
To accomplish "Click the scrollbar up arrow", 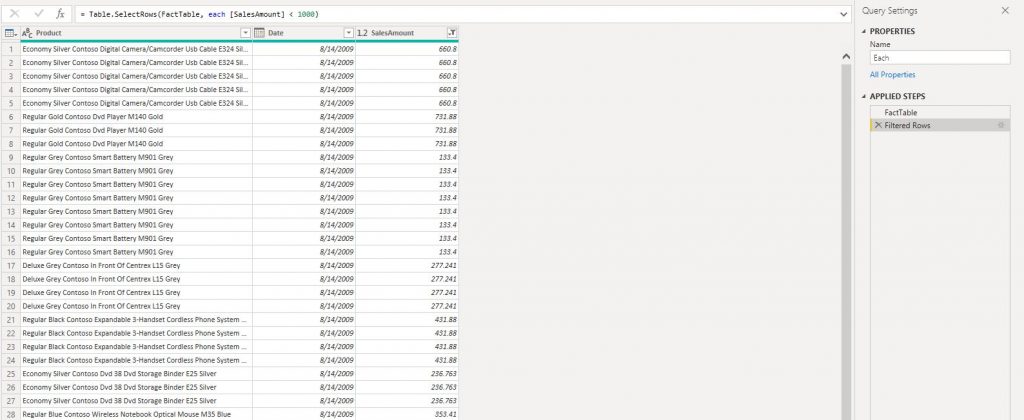I will (x=846, y=57).
